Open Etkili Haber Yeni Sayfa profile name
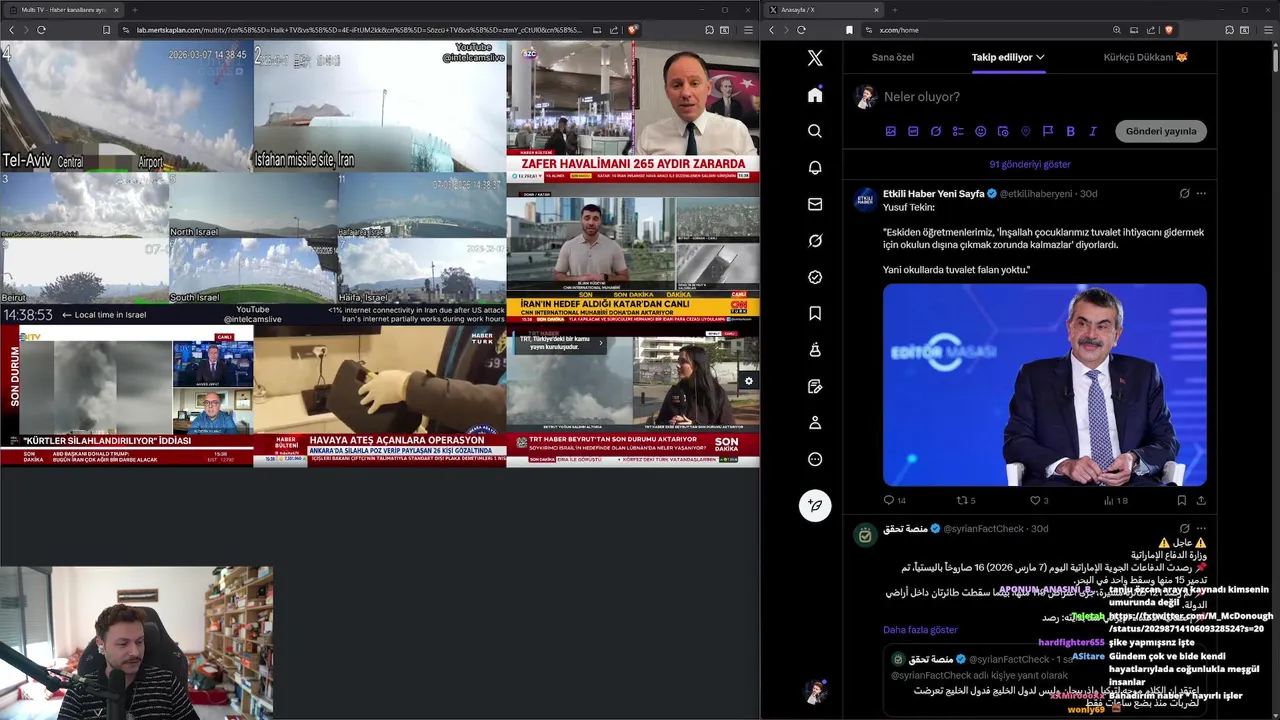This screenshot has height=720, width=1280. (934, 193)
